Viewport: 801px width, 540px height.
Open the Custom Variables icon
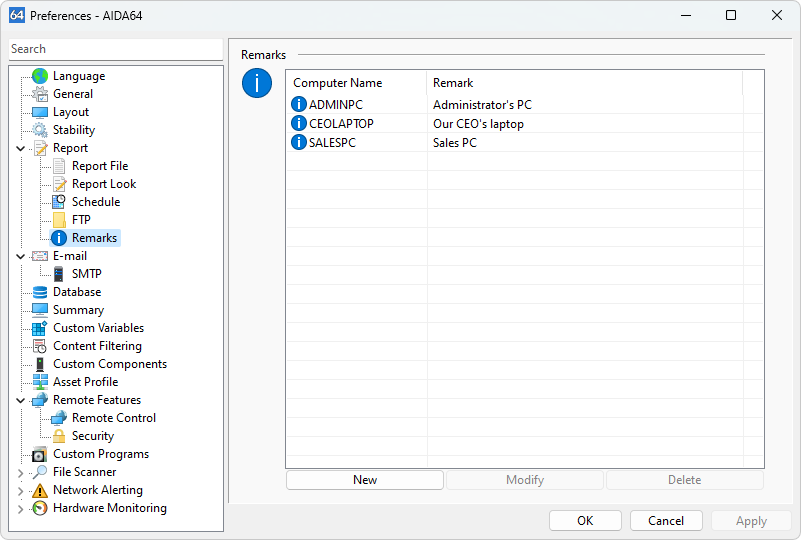[x=40, y=328]
